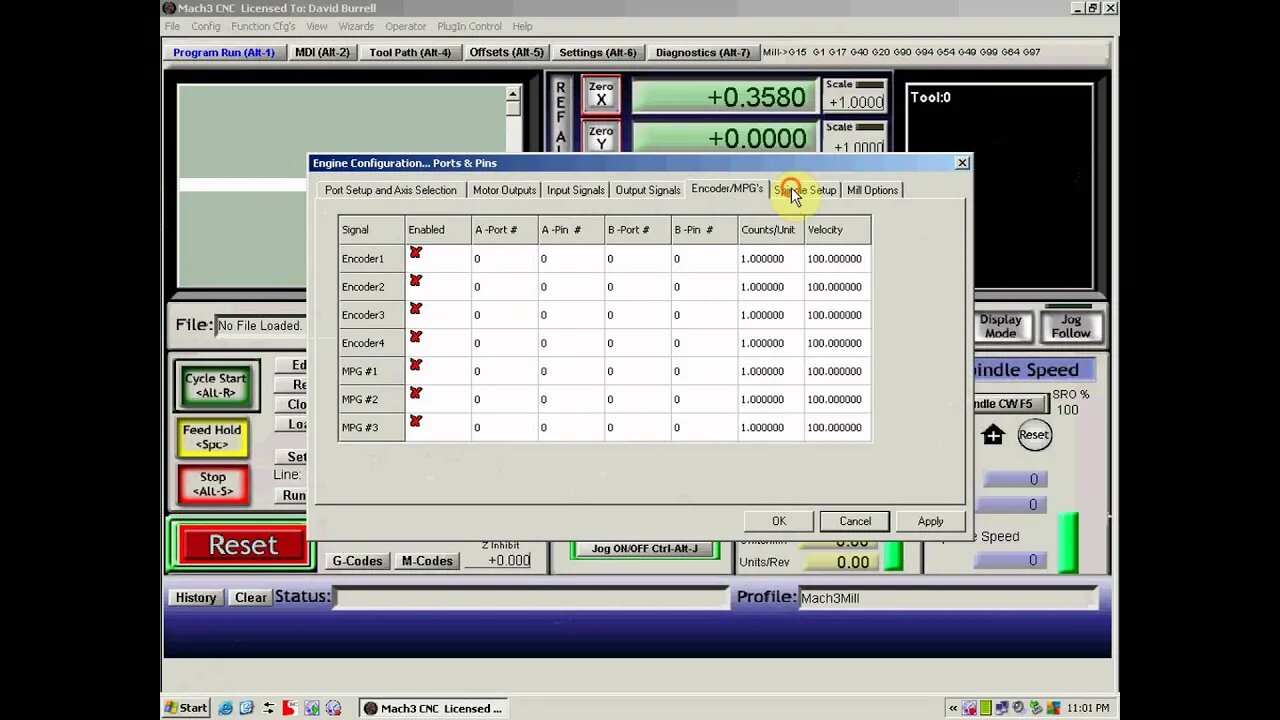The height and width of the screenshot is (720, 1280).
Task: Click Encoder1 Counts/Unit cell 1.000000
Action: point(771,258)
